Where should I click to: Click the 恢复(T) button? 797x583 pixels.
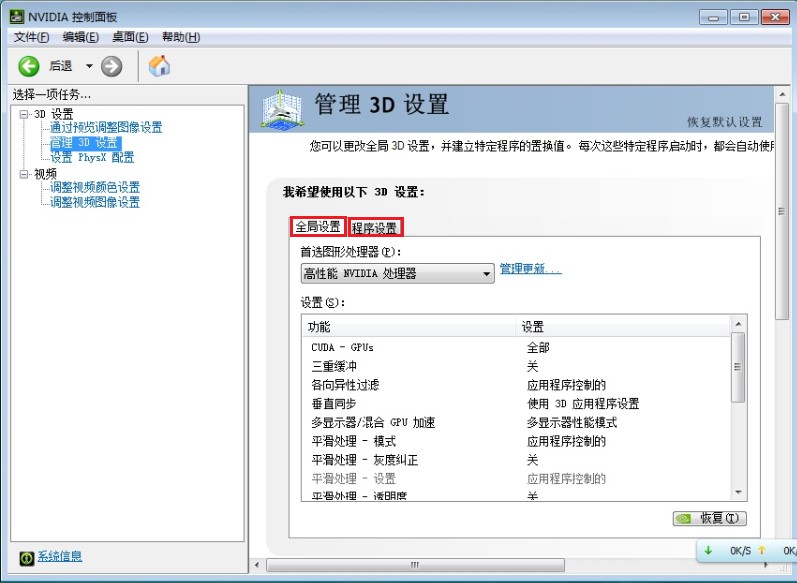pos(710,518)
